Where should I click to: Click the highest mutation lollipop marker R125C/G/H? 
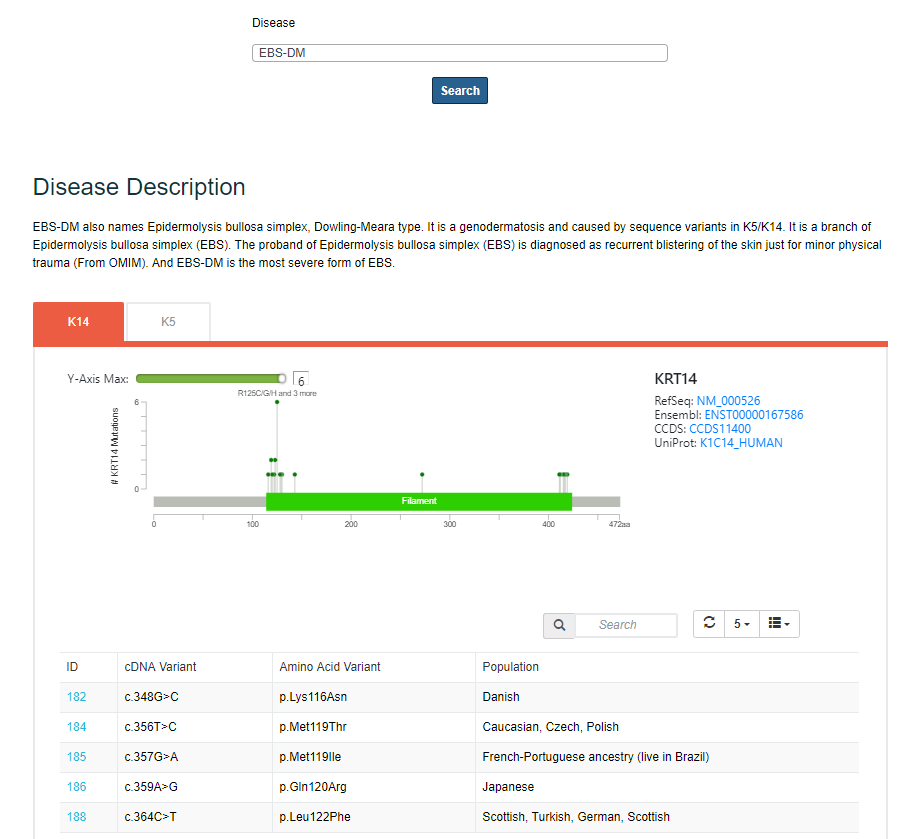277,402
